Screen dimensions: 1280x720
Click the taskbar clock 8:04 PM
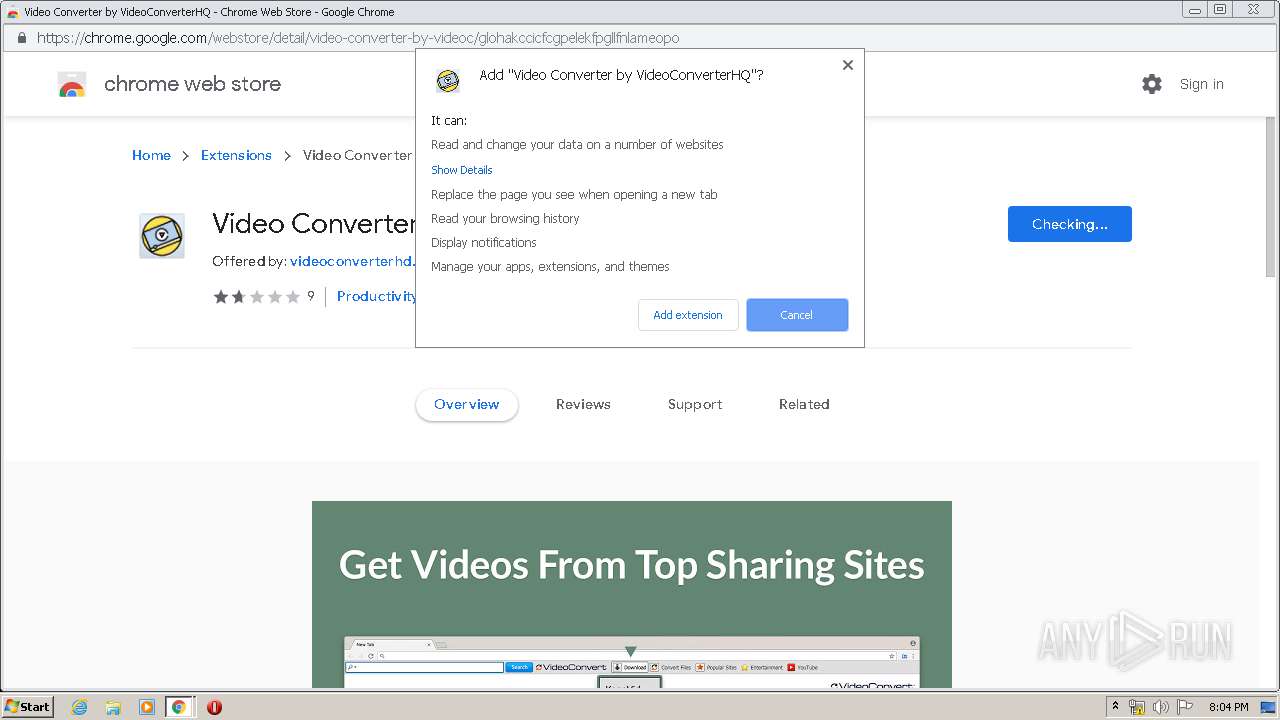click(1229, 707)
